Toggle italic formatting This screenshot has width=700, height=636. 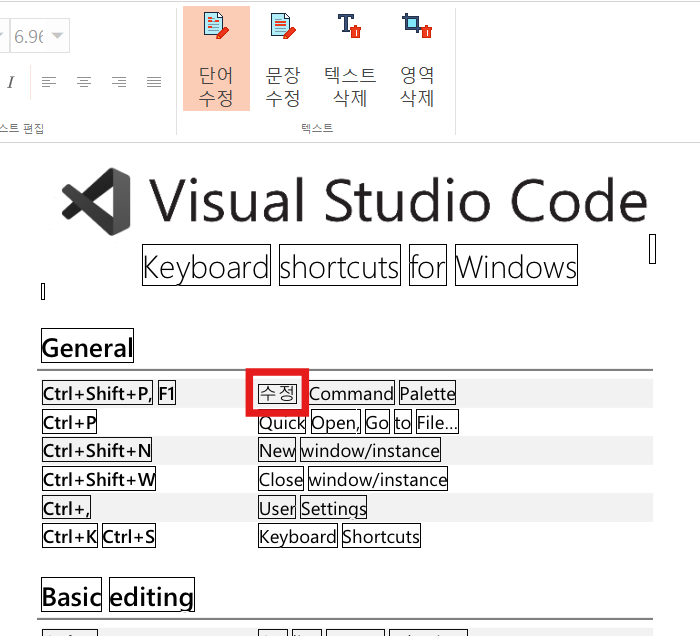pyautogui.click(x=11, y=82)
